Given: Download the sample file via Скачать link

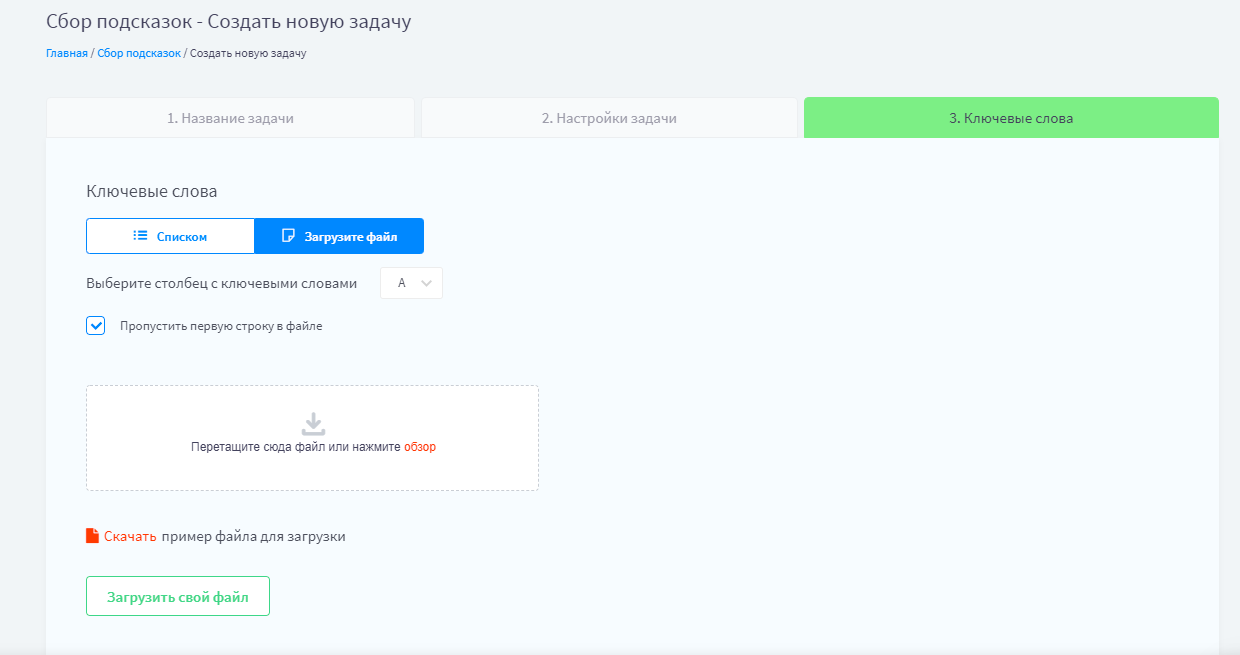Looking at the screenshot, I should (130, 536).
